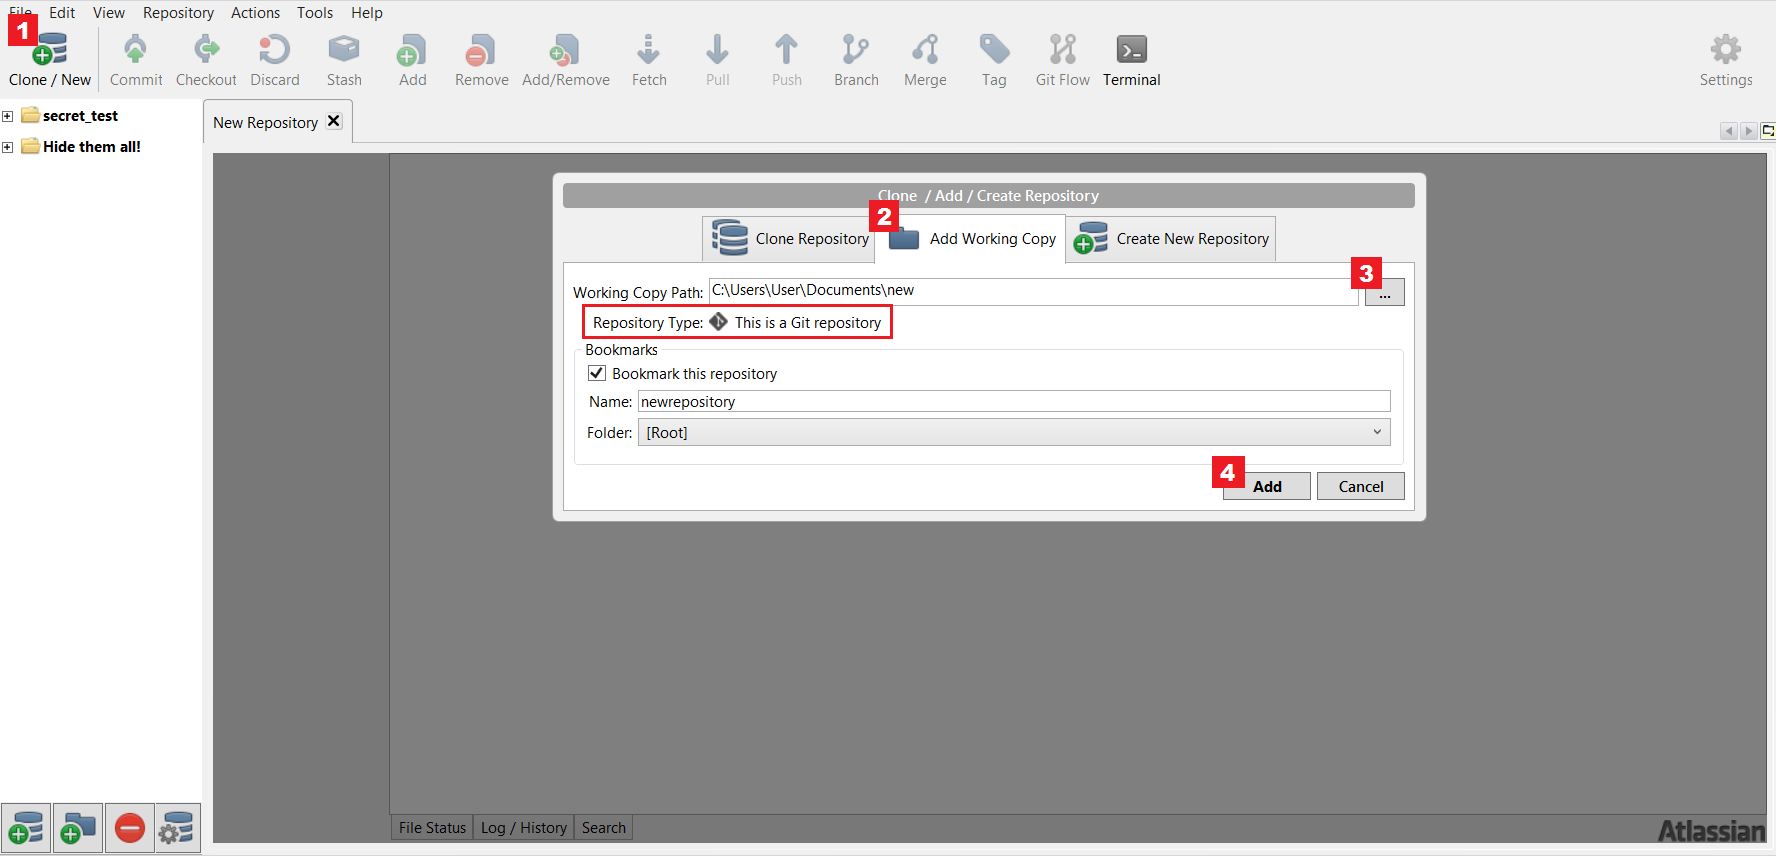Viewport: 1776px width, 856px height.
Task: Click the Working Copy Path field
Action: click(1033, 291)
